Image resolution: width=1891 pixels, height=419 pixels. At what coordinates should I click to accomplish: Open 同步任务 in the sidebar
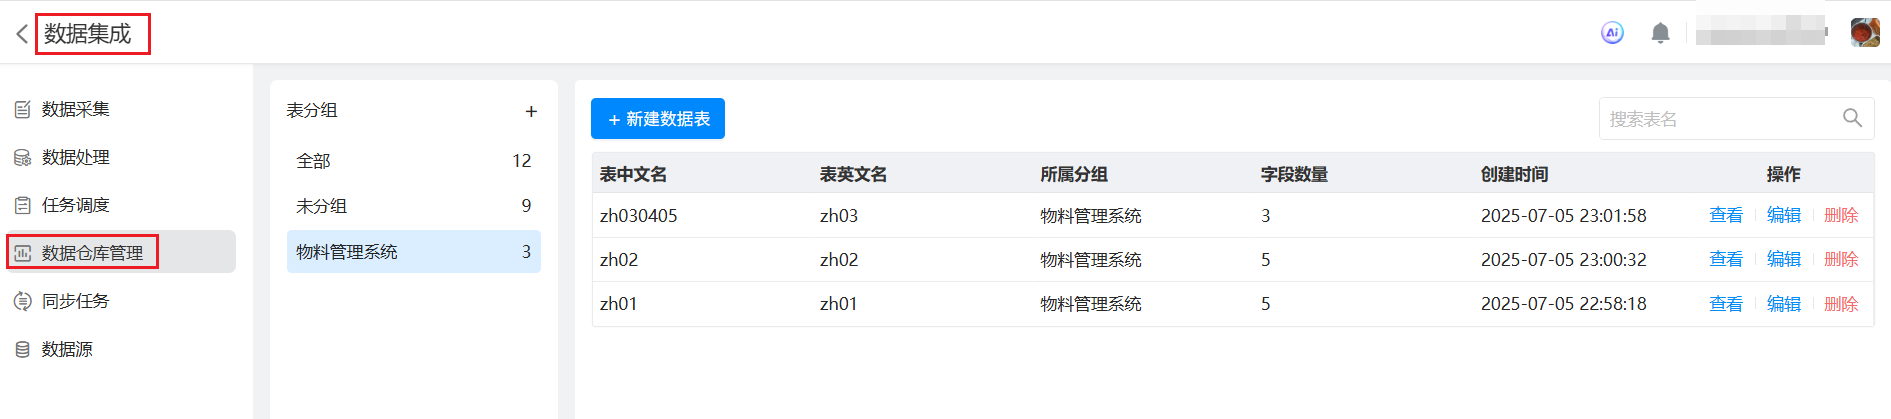click(75, 301)
